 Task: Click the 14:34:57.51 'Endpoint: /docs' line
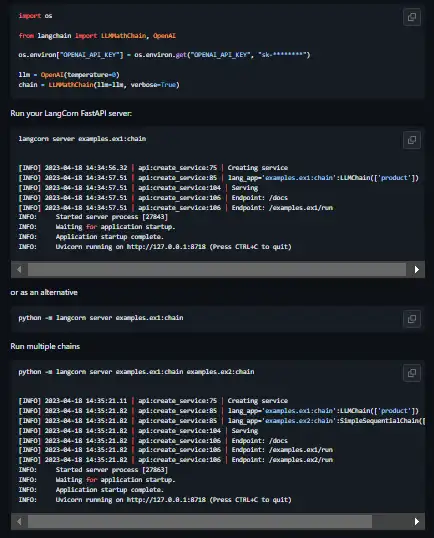click(153, 198)
